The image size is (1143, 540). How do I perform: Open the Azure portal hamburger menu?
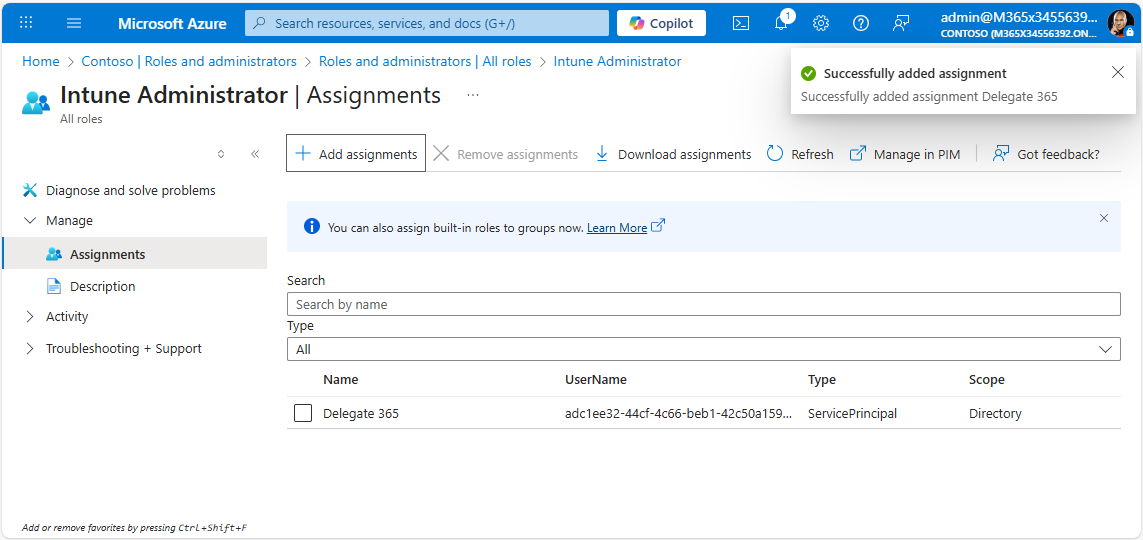point(74,23)
